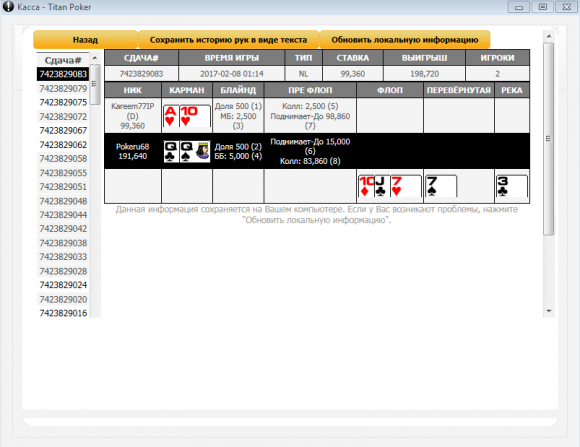Click Сохранить историю рук в виде текста
Screen dimensions: 580x447
click(228, 40)
